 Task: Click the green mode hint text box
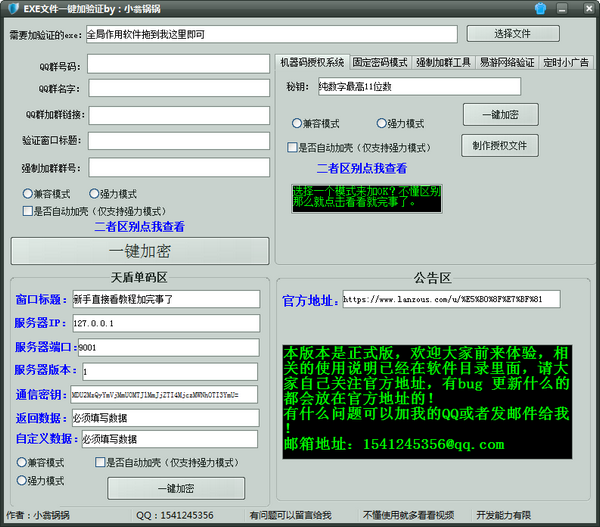(x=367, y=199)
